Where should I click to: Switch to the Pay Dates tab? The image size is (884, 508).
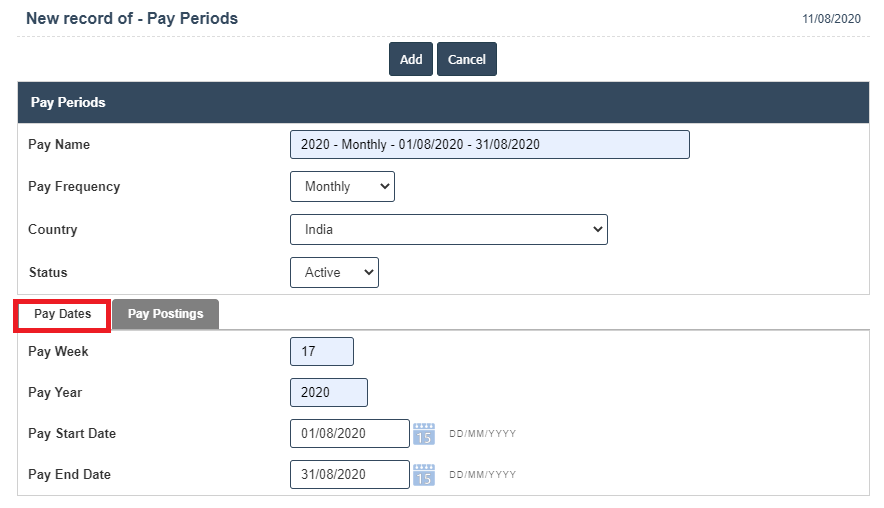(x=62, y=314)
